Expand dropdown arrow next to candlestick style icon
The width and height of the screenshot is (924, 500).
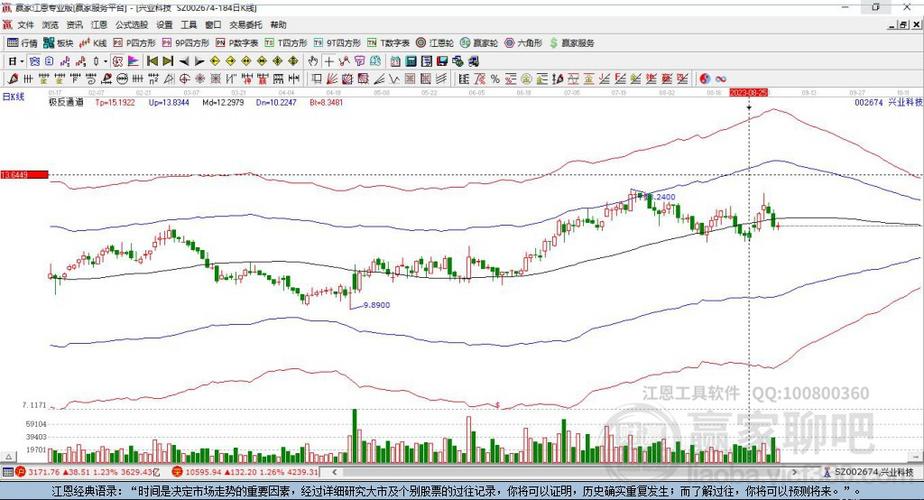[105, 61]
